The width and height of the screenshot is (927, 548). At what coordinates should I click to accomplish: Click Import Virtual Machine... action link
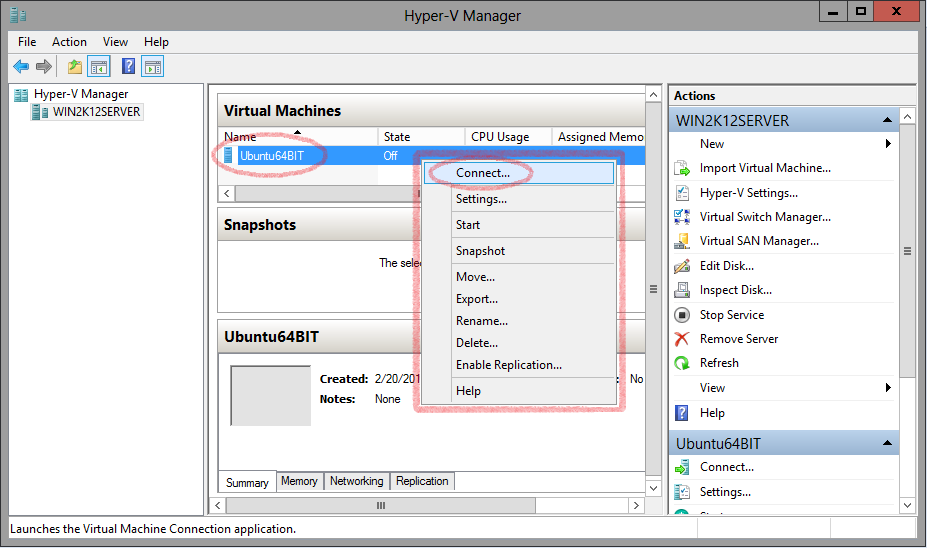765,168
